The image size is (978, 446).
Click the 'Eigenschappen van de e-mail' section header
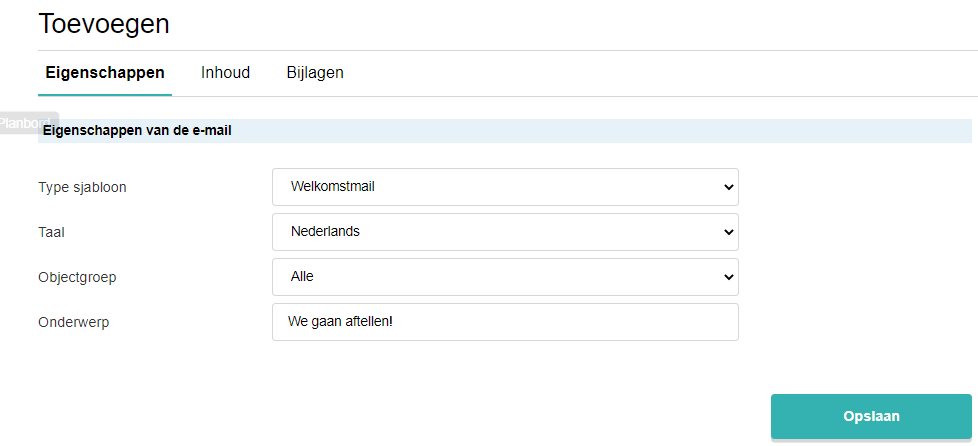tap(137, 131)
